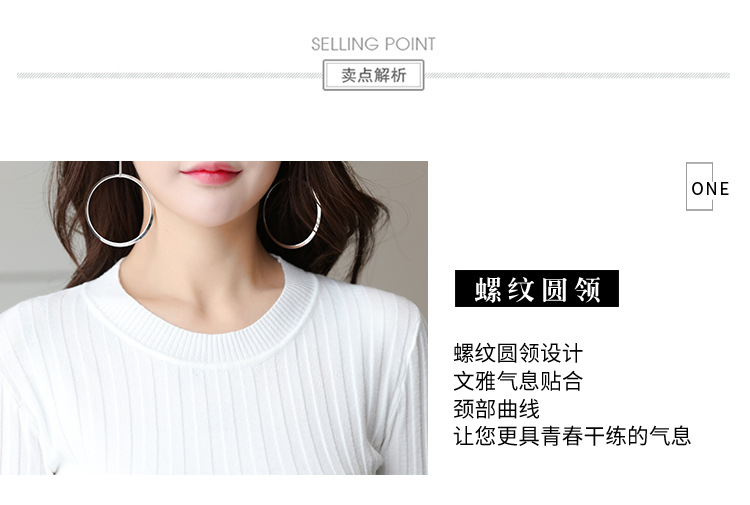Viewport: 750px width, 505px height.
Task: Click the 让您更具青春干练的气息 text line
Action: pyautogui.click(x=572, y=436)
